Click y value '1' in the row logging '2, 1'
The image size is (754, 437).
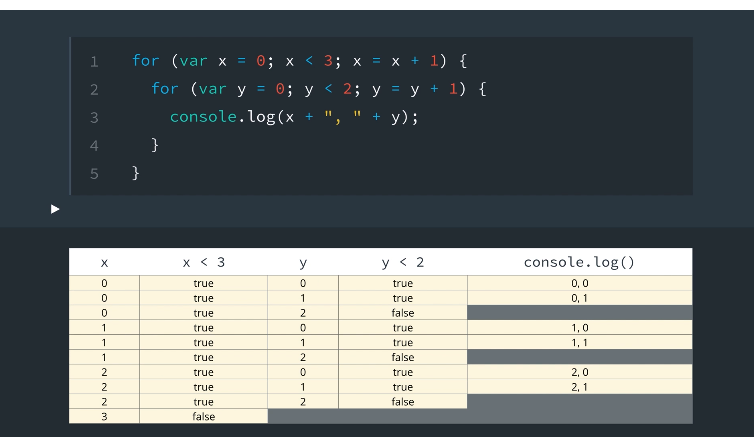[303, 387]
